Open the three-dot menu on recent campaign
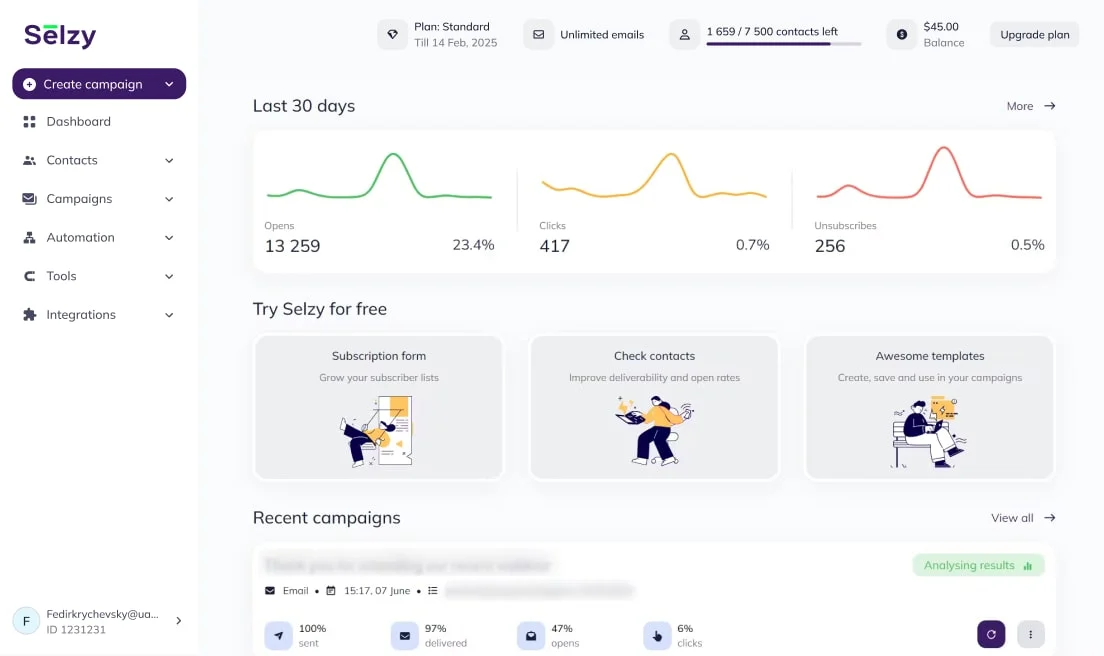This screenshot has height=656, width=1104. [1031, 634]
